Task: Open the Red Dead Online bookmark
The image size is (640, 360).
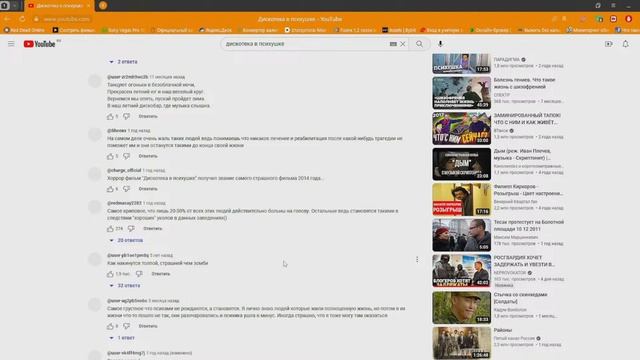Action: tap(24, 30)
